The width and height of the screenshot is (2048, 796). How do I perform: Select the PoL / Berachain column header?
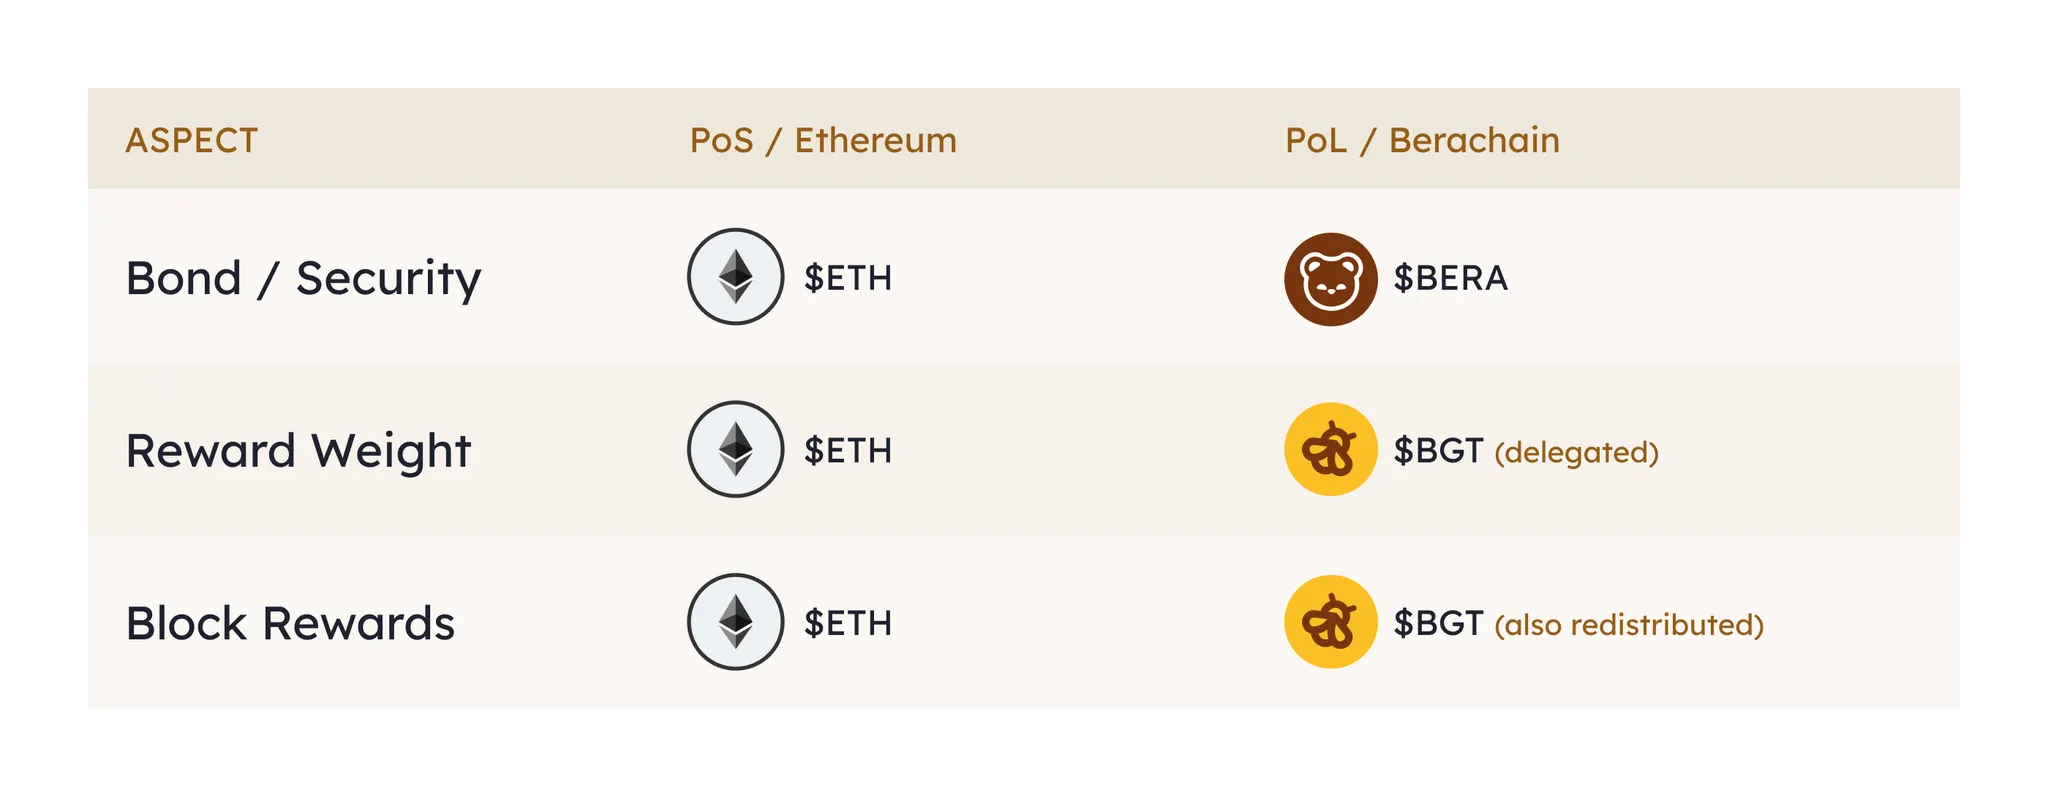[x=1422, y=140]
